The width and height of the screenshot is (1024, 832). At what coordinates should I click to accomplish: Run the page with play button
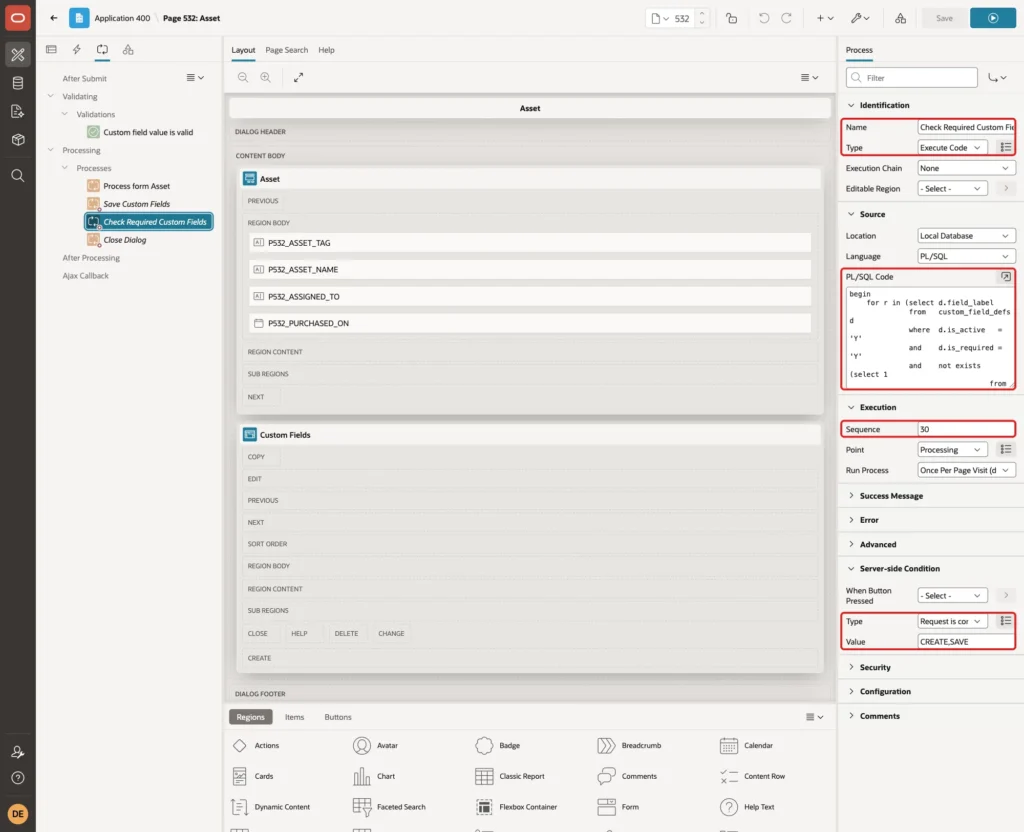click(x=993, y=18)
